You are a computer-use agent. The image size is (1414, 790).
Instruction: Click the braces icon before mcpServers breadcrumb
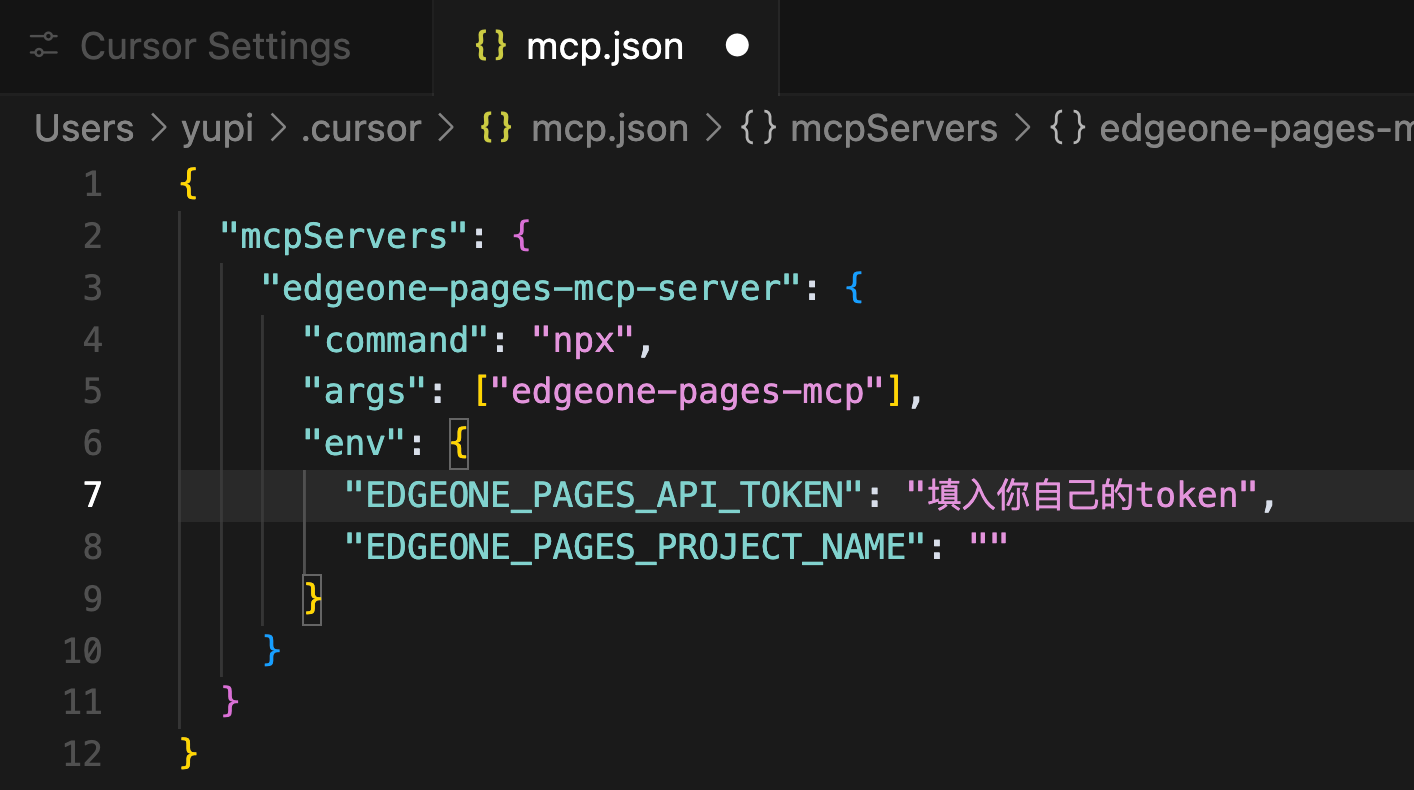759,128
